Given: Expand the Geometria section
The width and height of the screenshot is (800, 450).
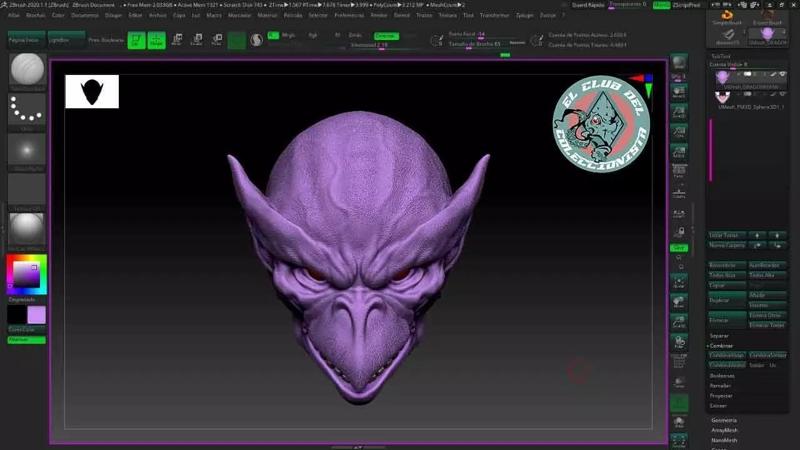Looking at the screenshot, I should [x=723, y=420].
